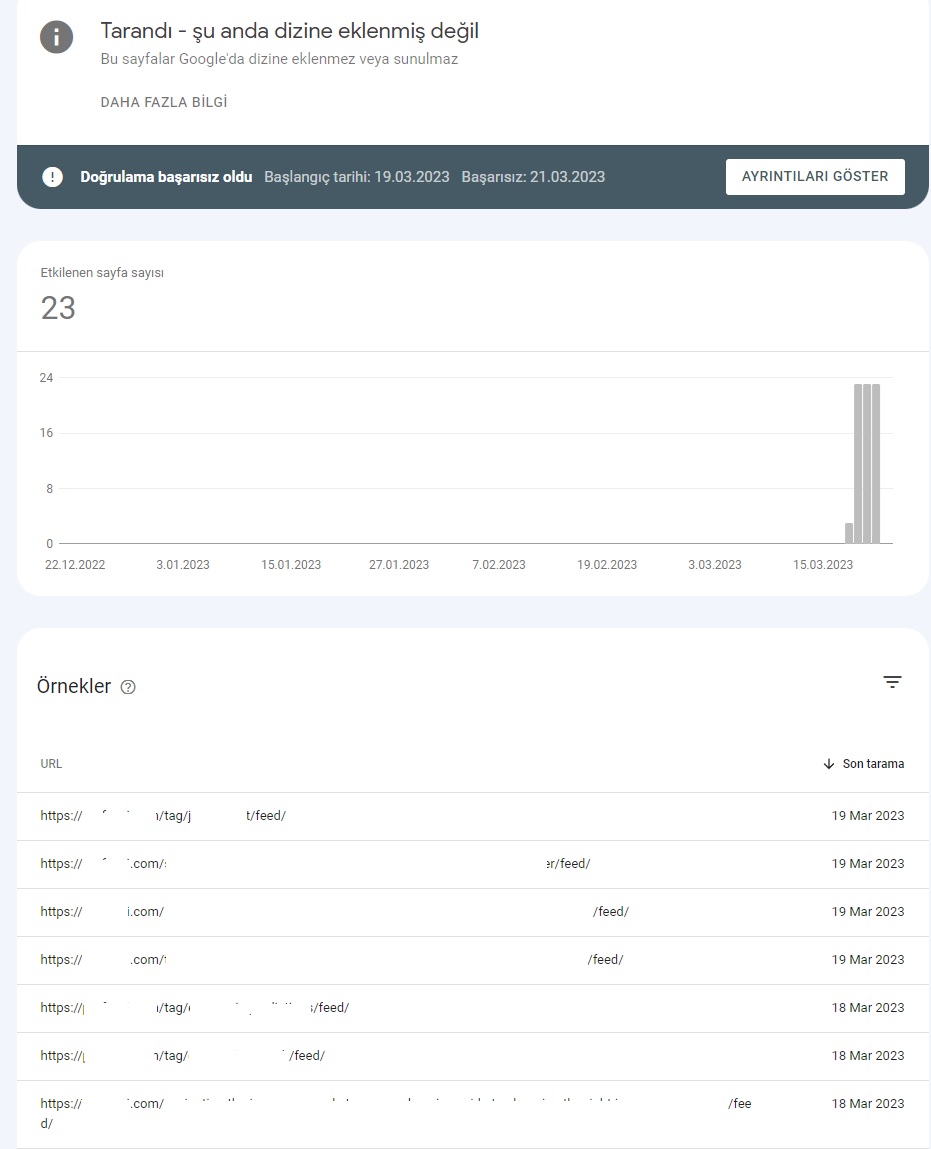The width and height of the screenshot is (931, 1149).
Task: Click the info icon beside the page title
Action: tap(56, 37)
